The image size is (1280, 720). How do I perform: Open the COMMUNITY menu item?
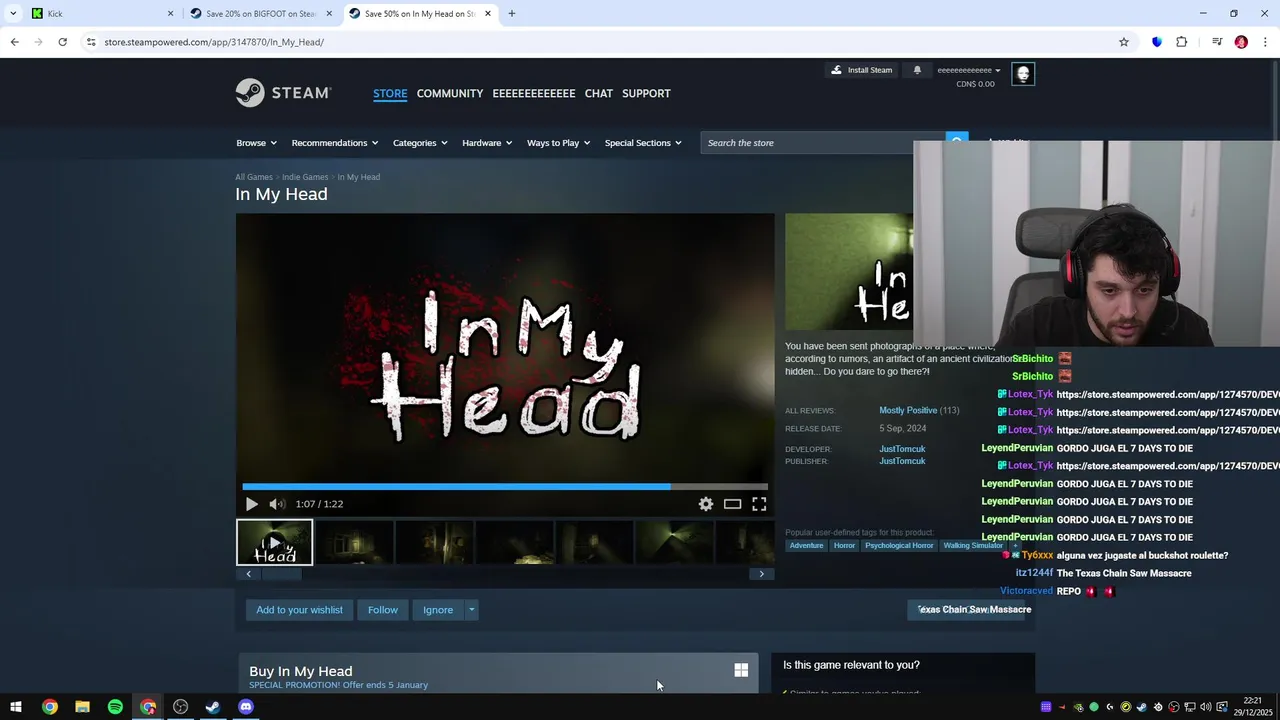pos(450,93)
